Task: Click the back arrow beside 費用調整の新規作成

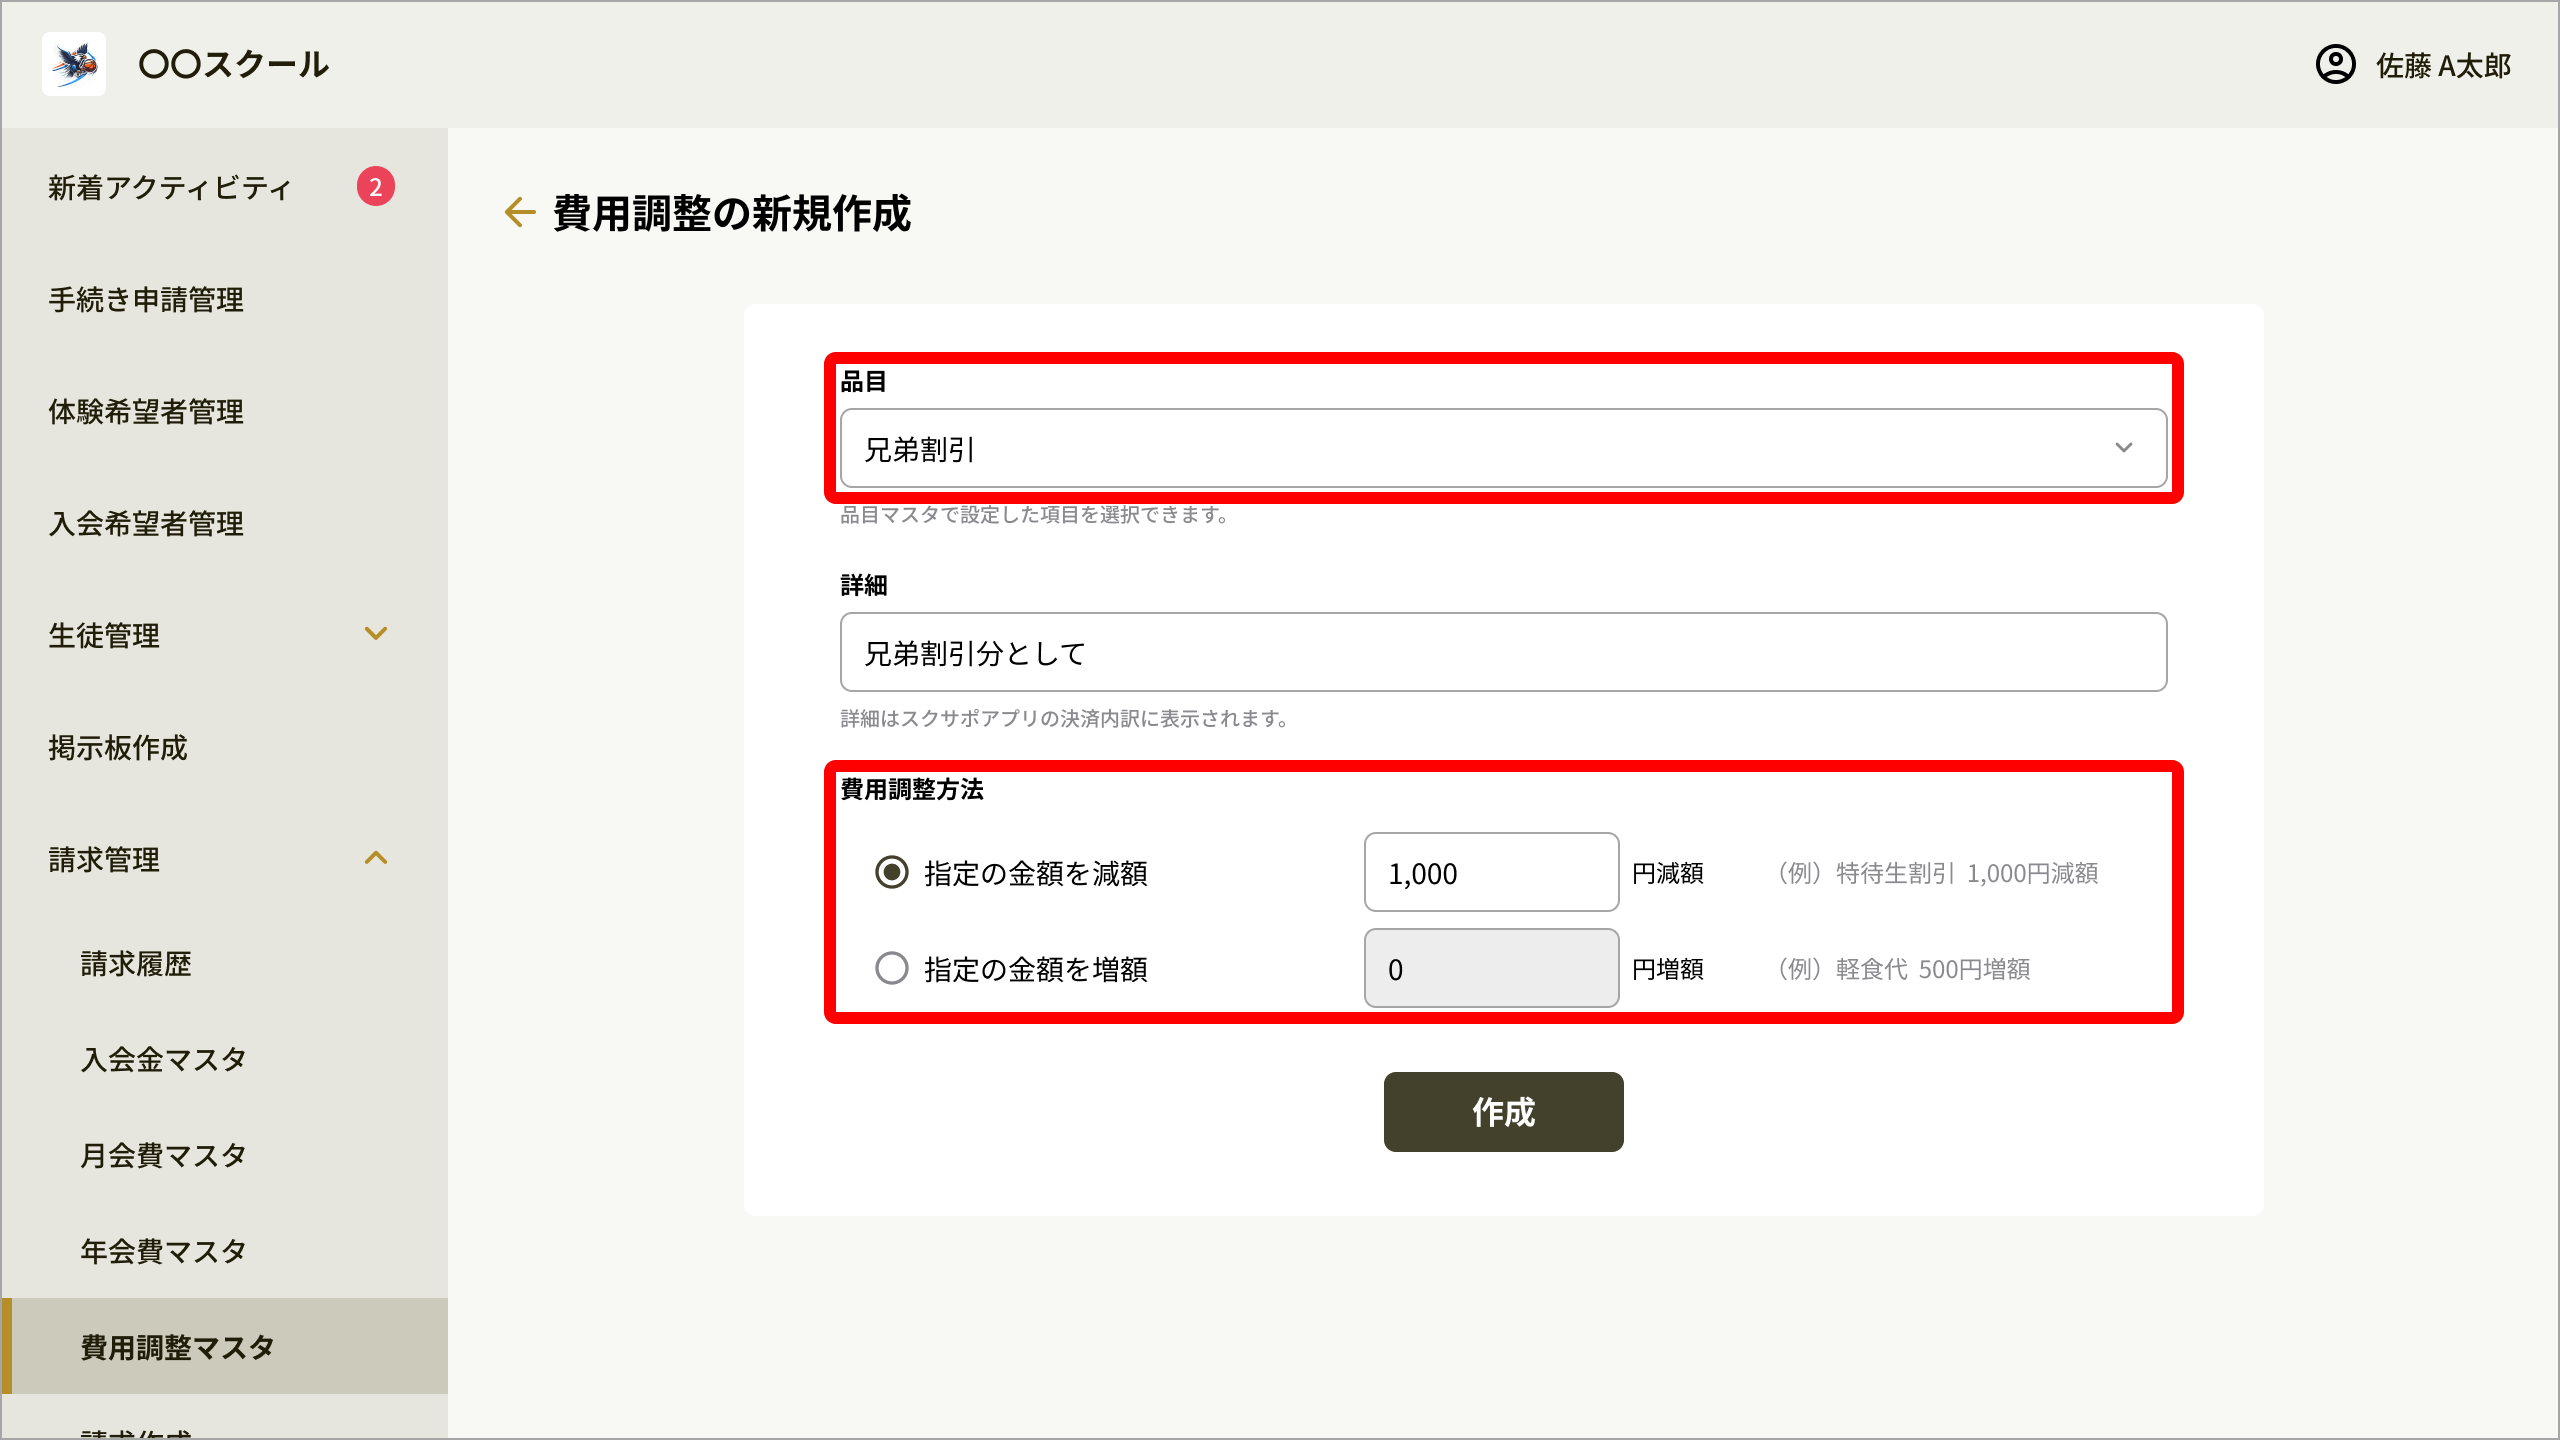Action: [x=520, y=212]
